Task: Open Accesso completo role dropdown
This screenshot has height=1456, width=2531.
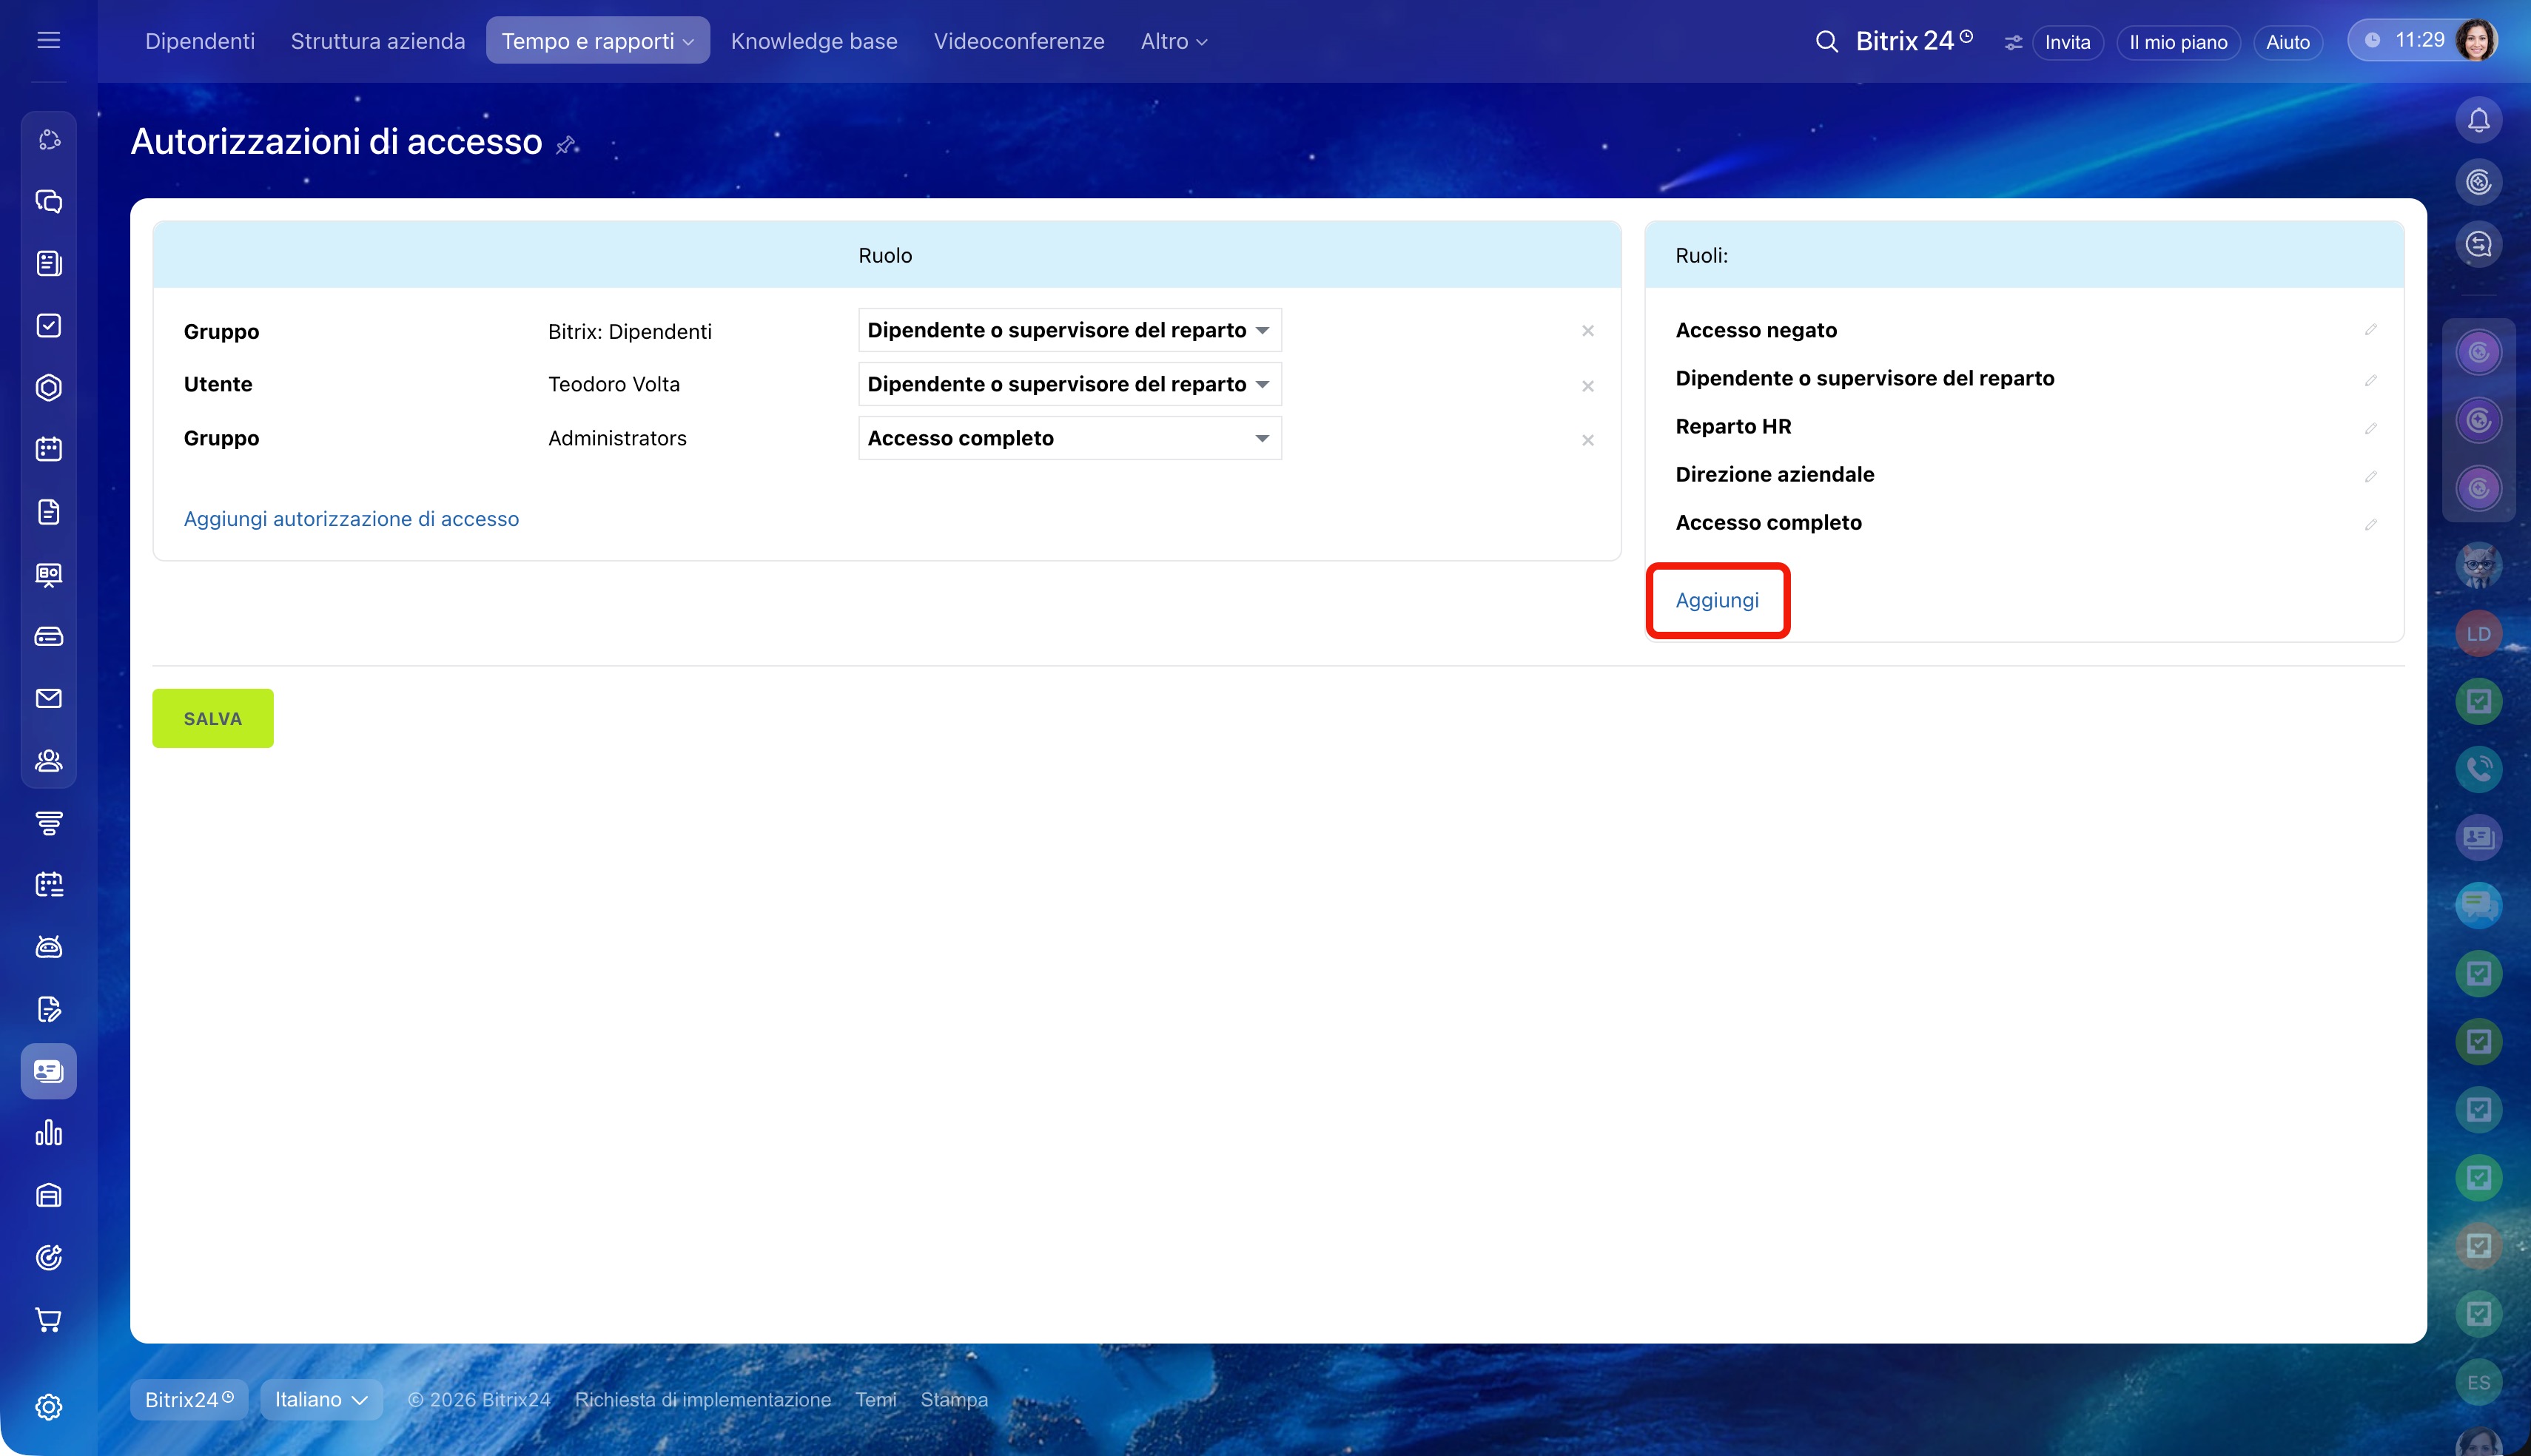Action: pyautogui.click(x=1069, y=438)
